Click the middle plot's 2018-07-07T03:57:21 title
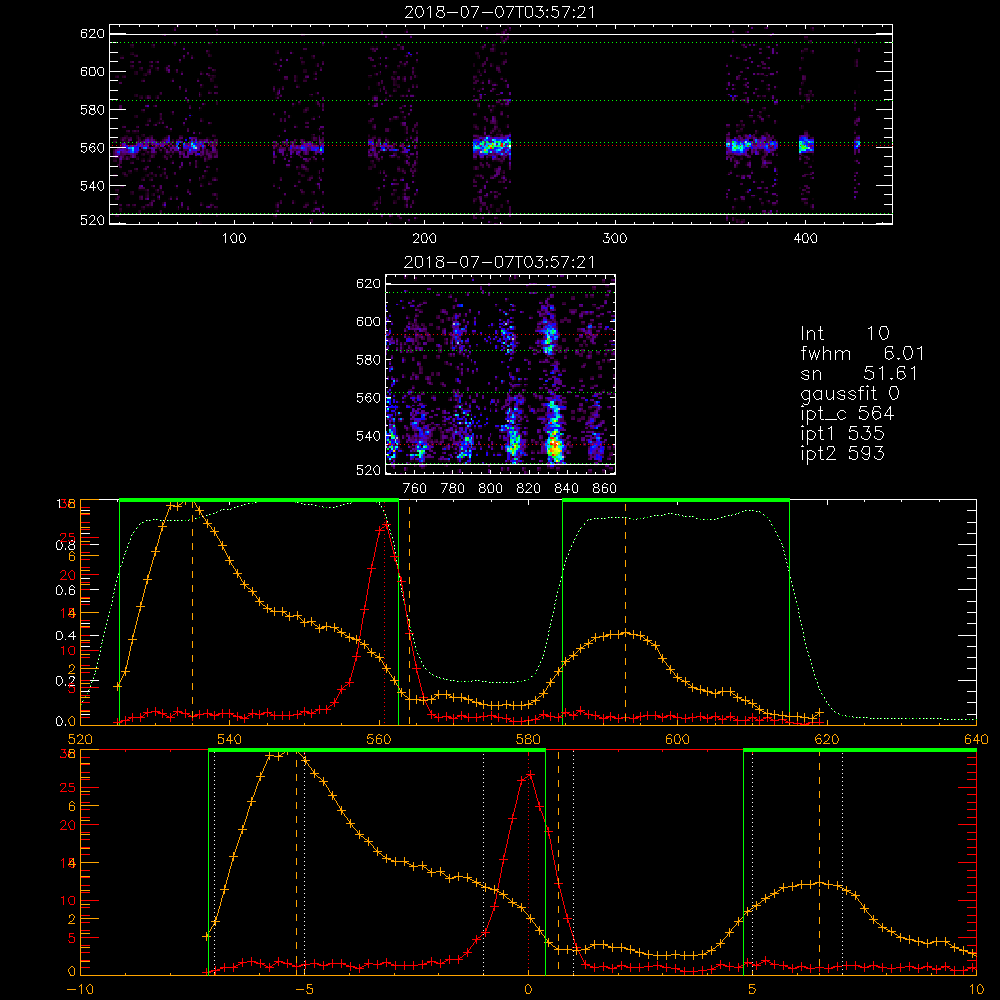The image size is (1000, 1000). tap(500, 262)
